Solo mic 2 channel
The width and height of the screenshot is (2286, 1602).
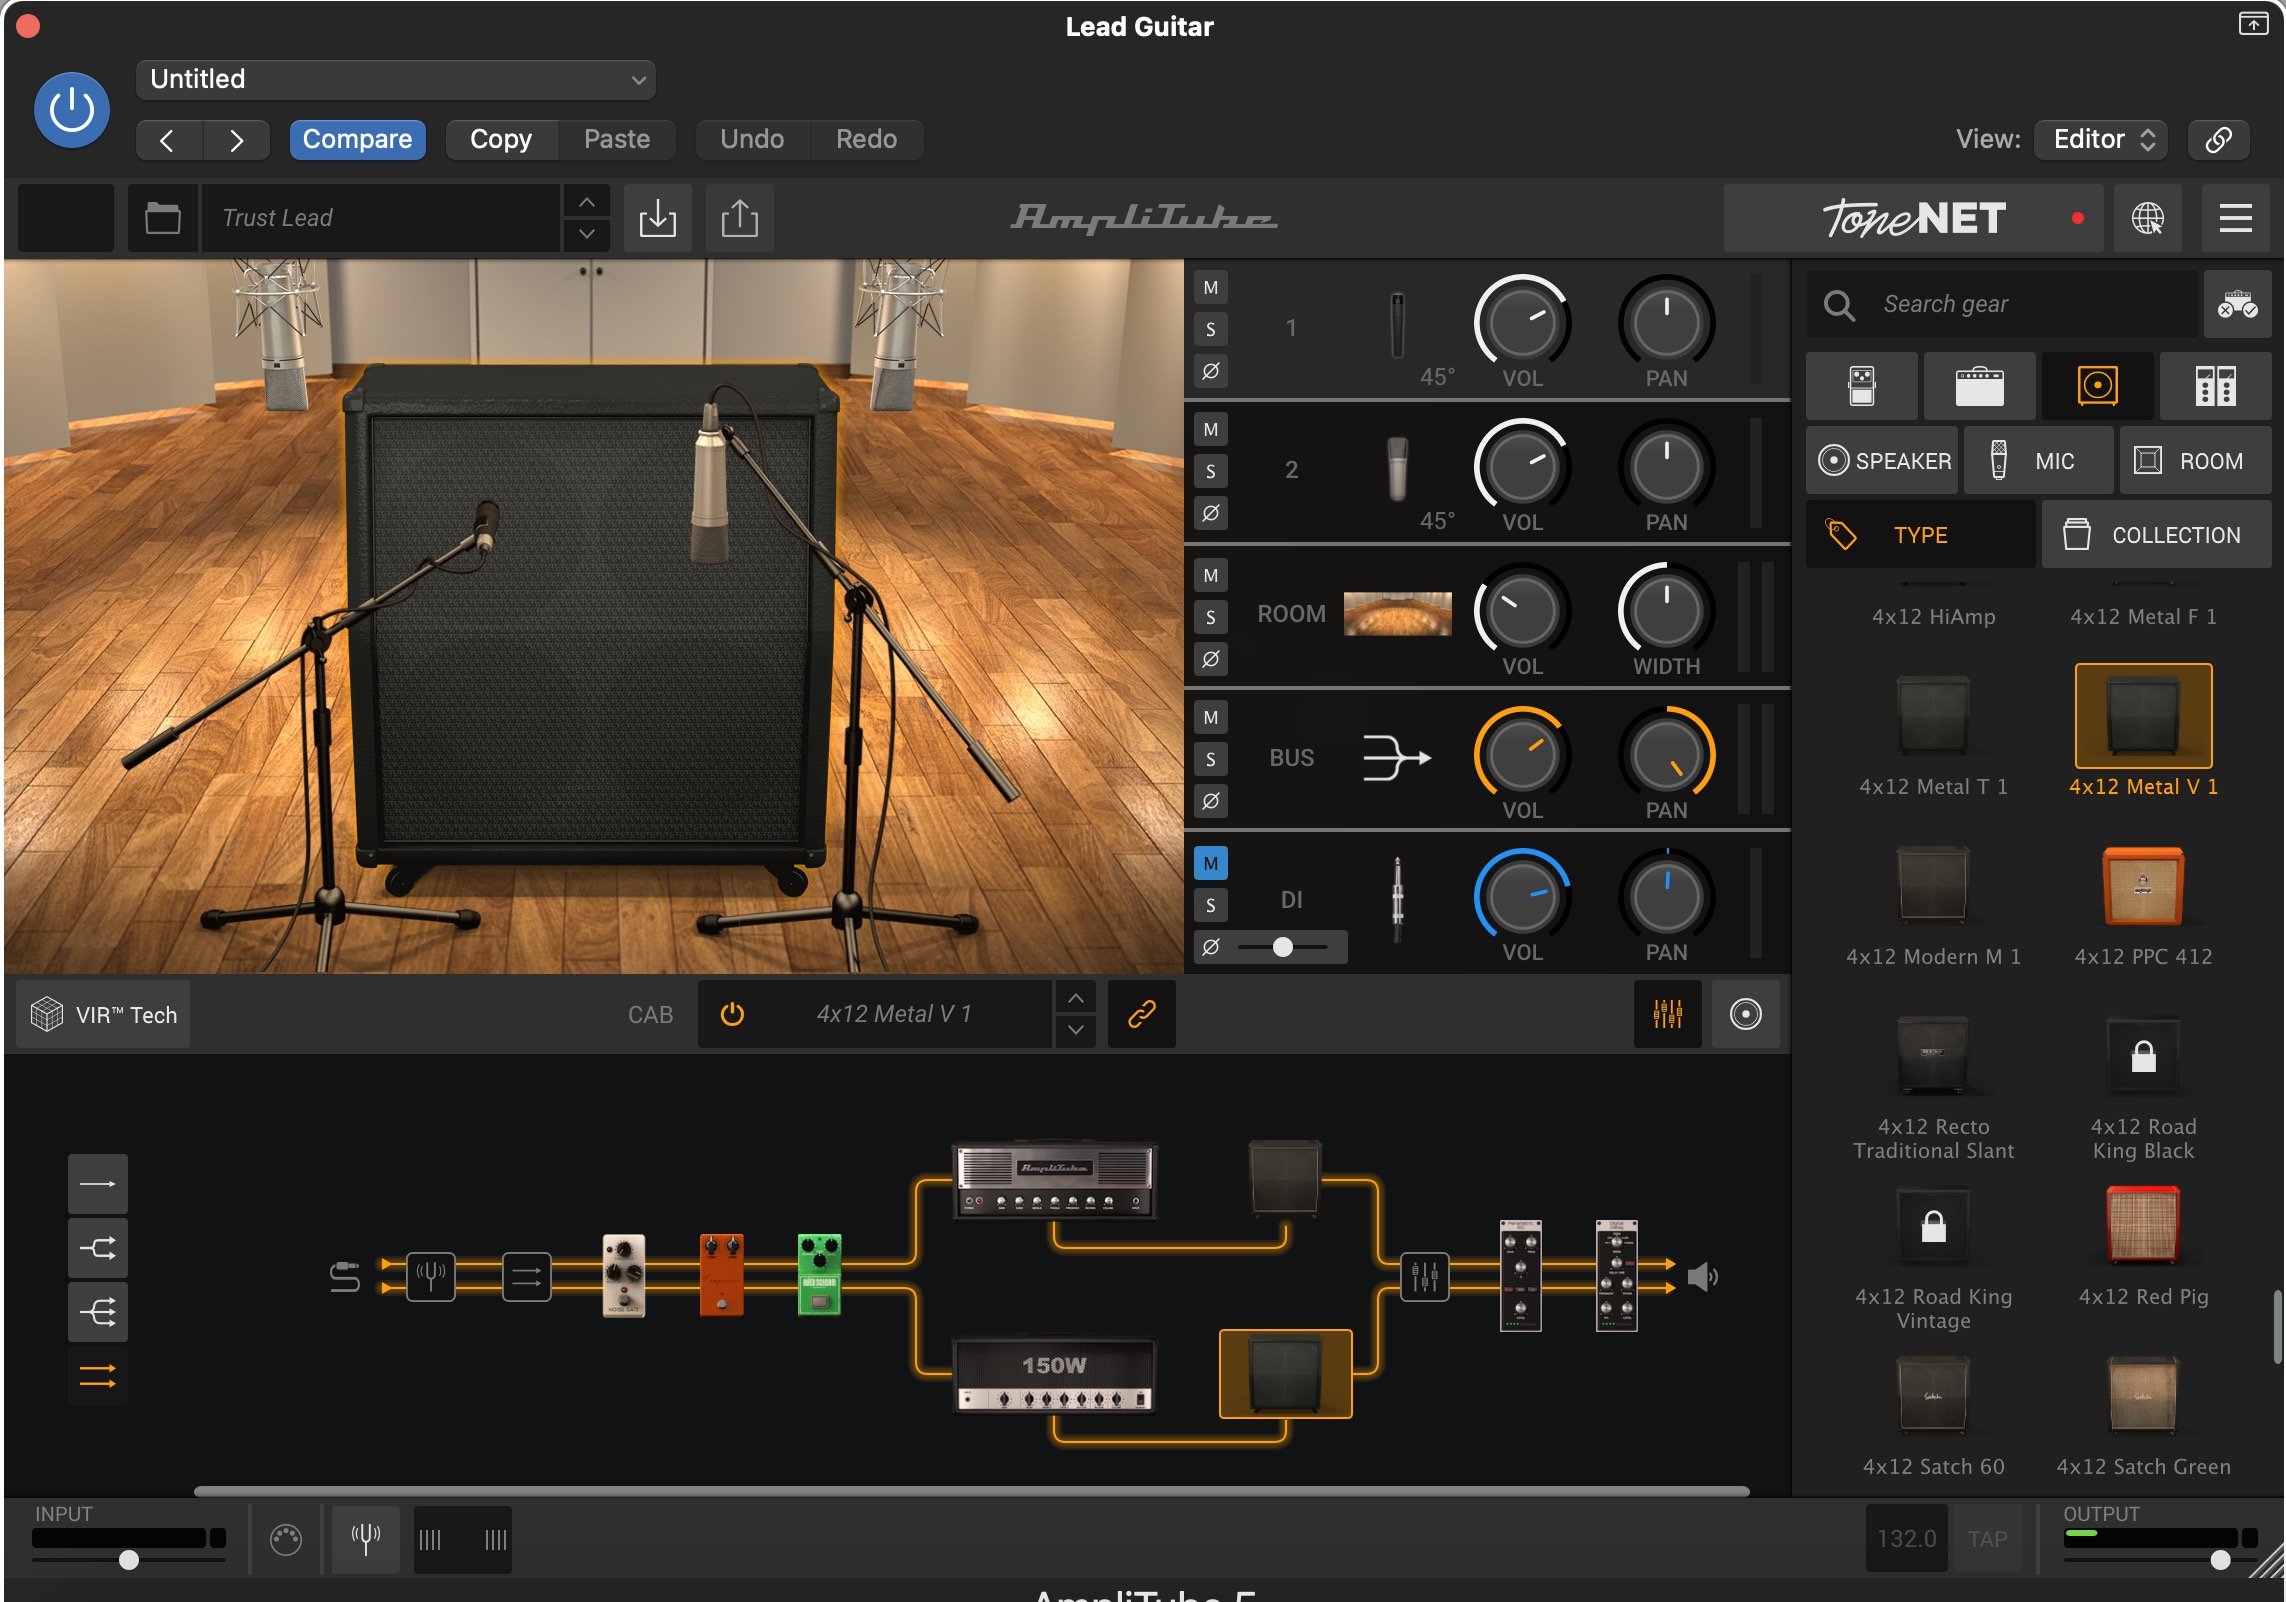pos(1210,471)
